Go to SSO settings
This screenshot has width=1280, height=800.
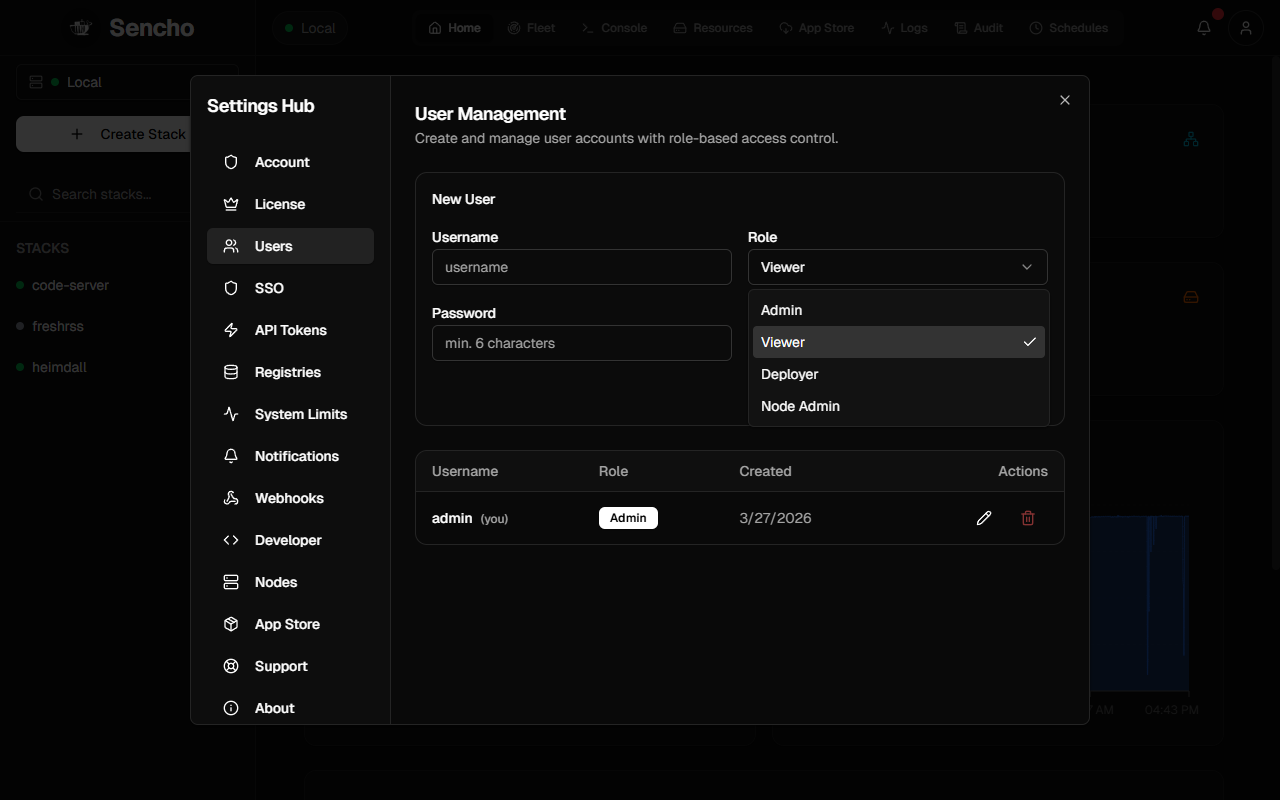[x=290, y=288]
